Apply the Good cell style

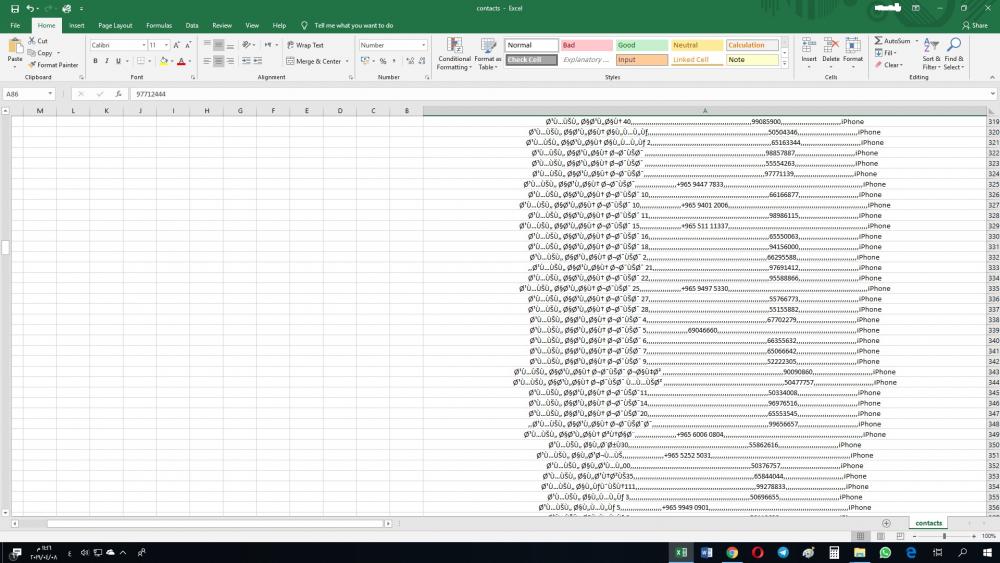click(642, 45)
